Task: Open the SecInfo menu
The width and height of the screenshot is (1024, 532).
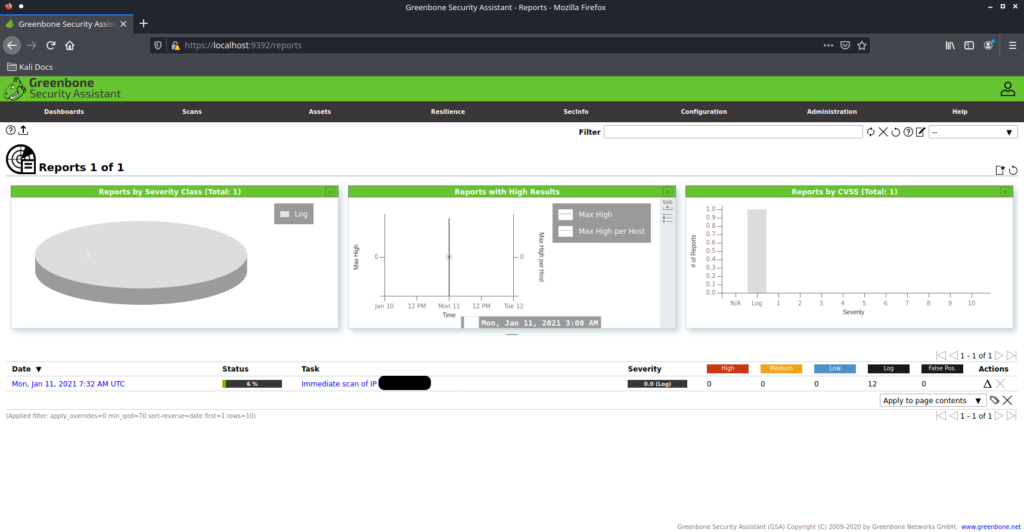Action: [576, 112]
